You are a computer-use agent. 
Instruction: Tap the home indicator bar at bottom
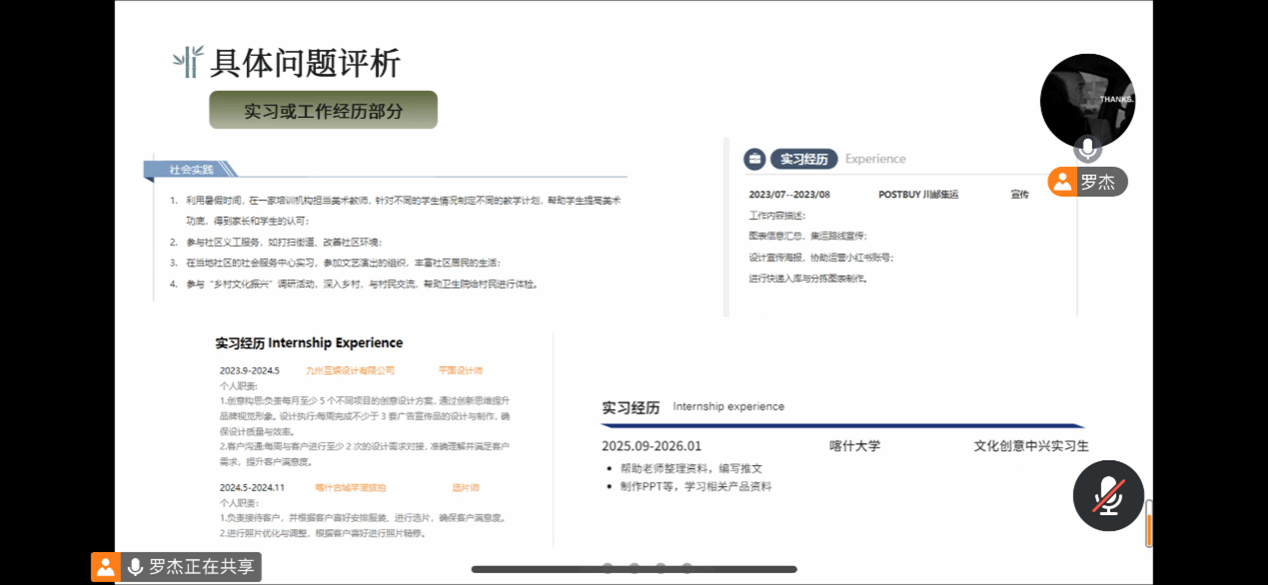(634, 570)
